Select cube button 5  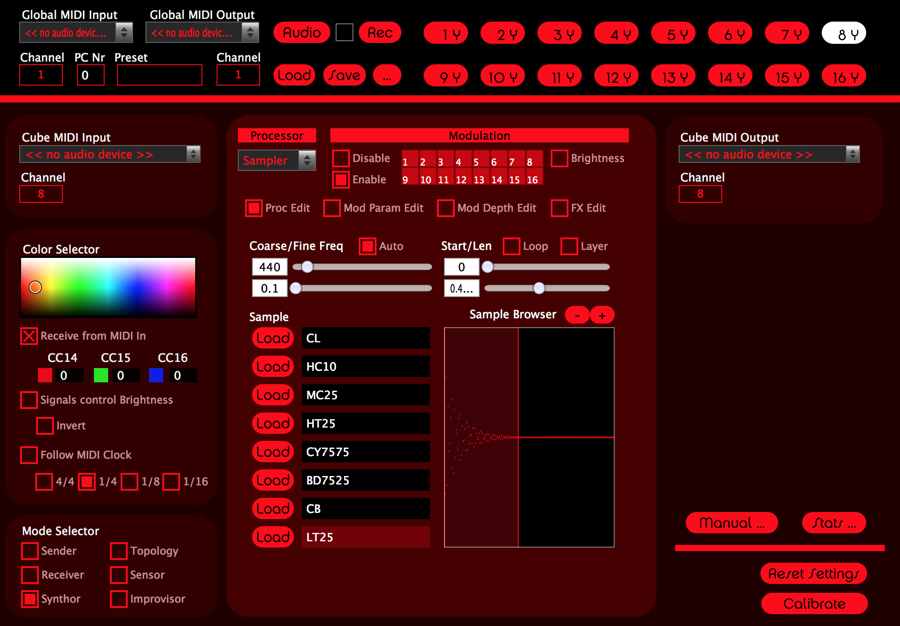pos(673,33)
